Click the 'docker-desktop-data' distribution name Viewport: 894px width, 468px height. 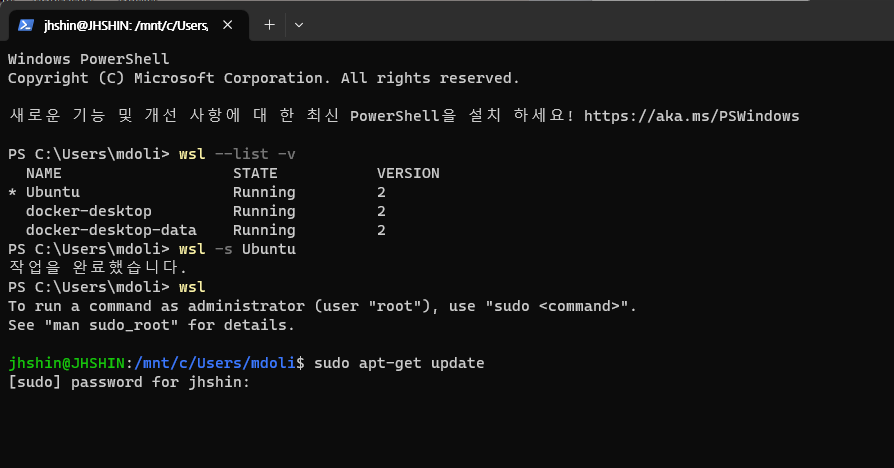[111, 230]
